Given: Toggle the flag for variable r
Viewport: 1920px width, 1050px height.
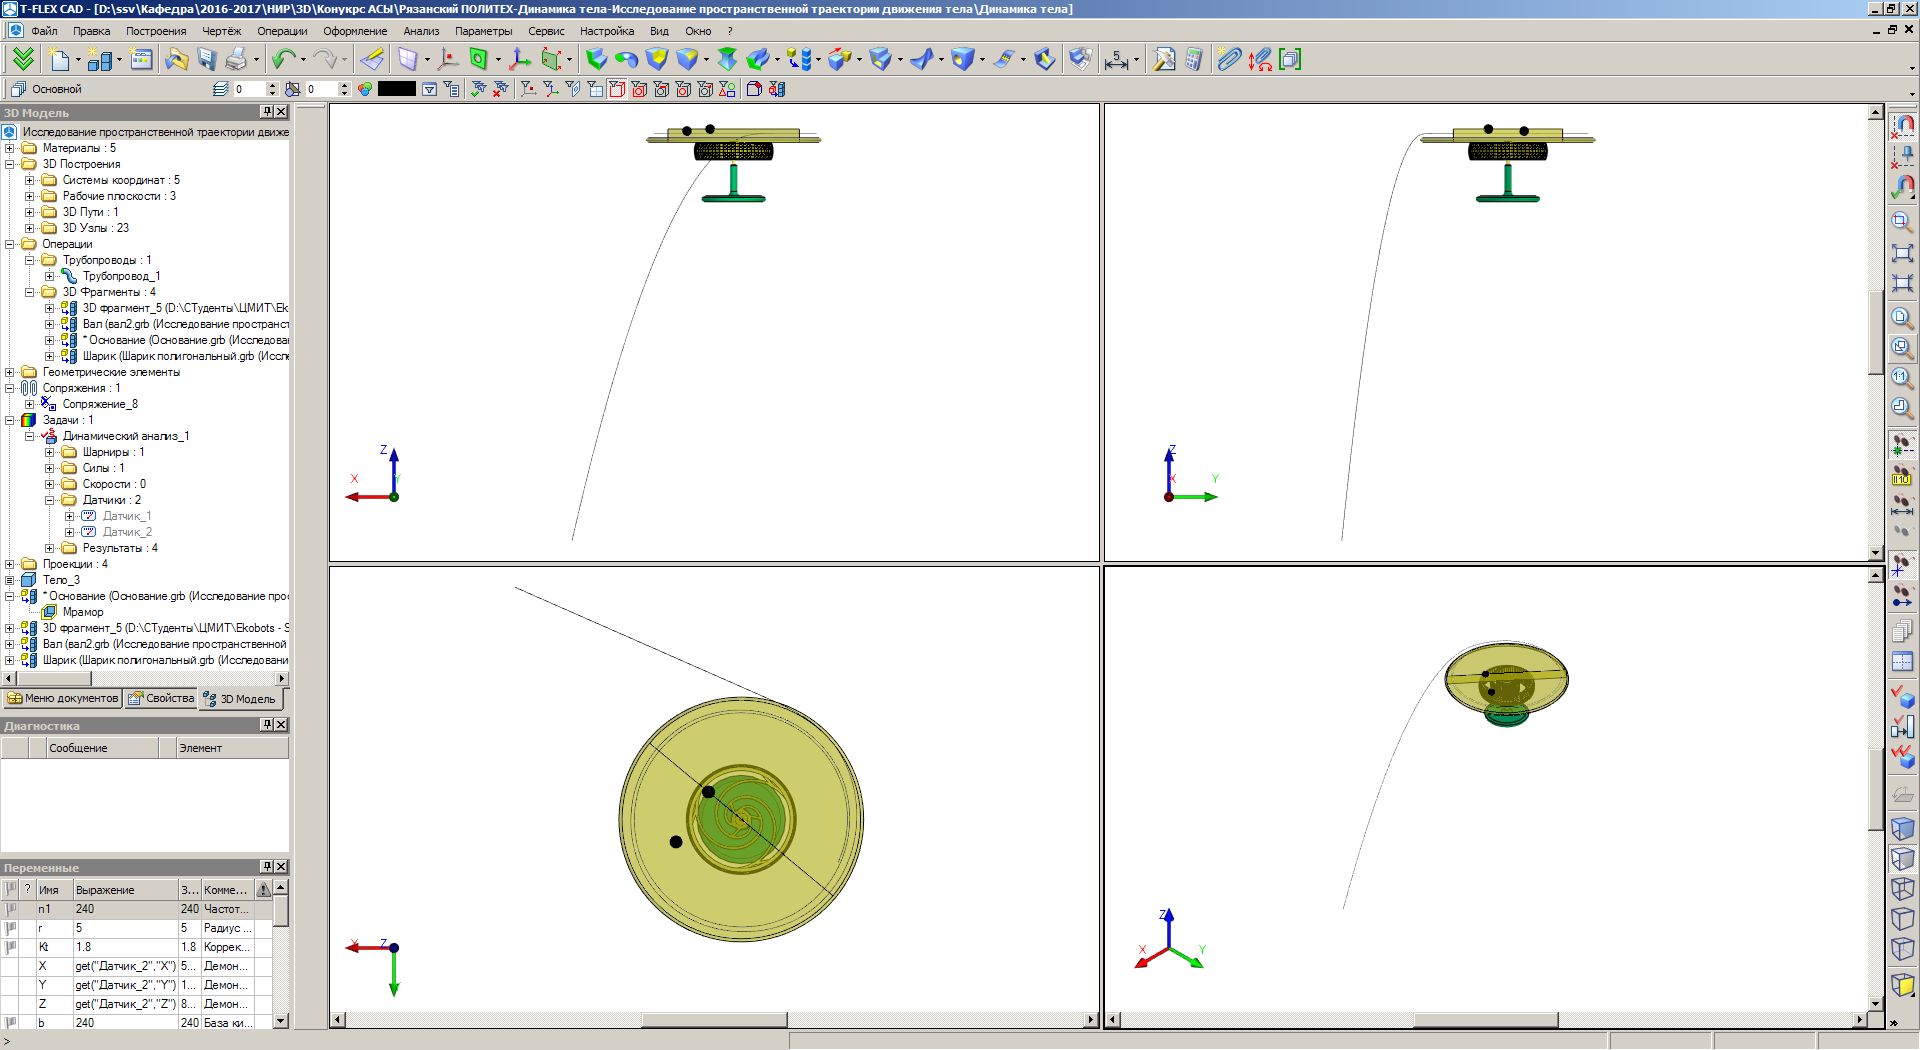Looking at the screenshot, I should pyautogui.click(x=11, y=928).
